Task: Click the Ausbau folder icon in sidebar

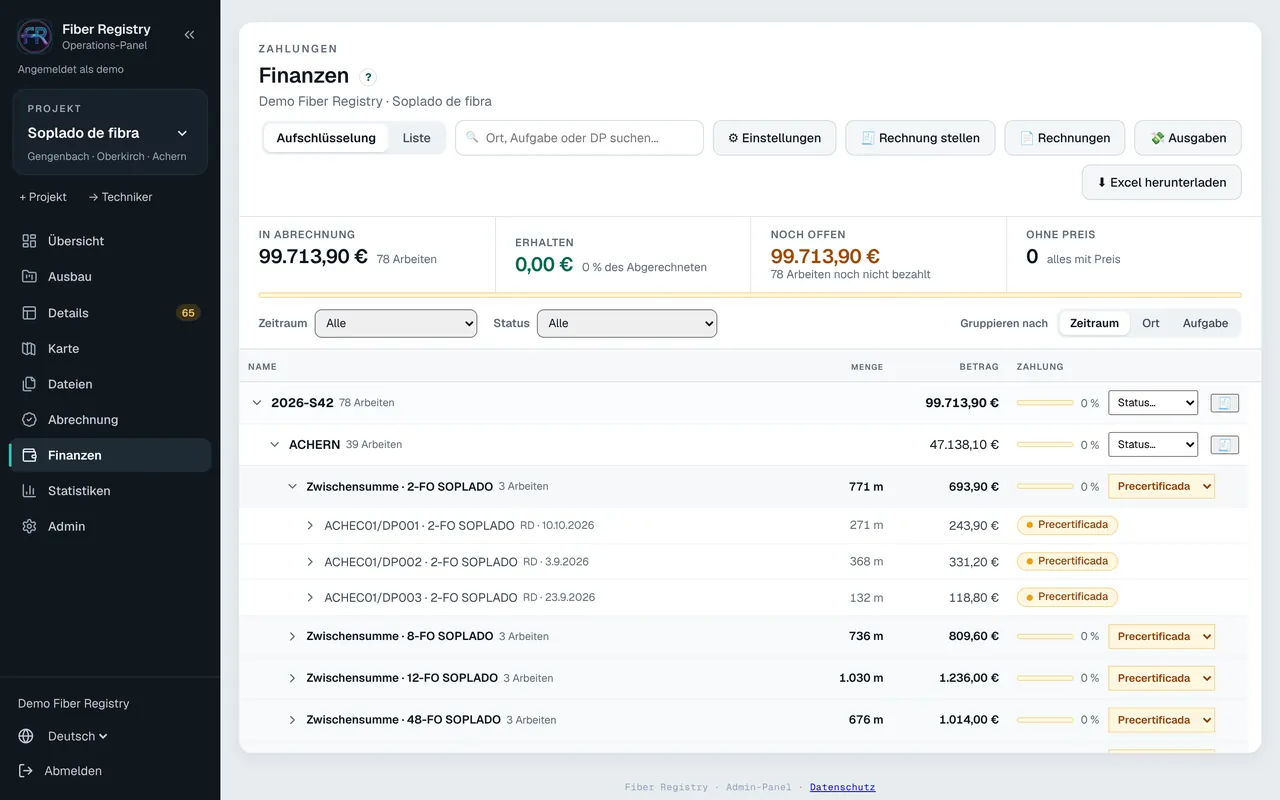Action: click(x=29, y=277)
